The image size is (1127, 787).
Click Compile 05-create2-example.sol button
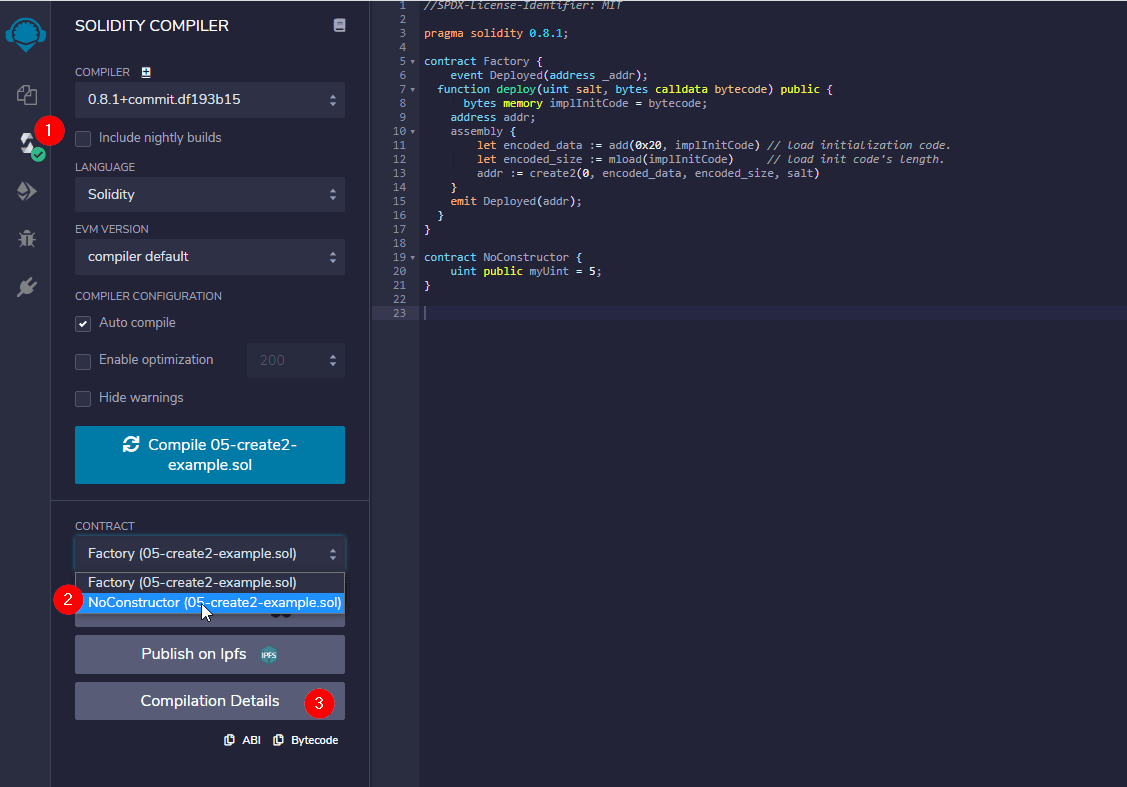(x=210, y=455)
